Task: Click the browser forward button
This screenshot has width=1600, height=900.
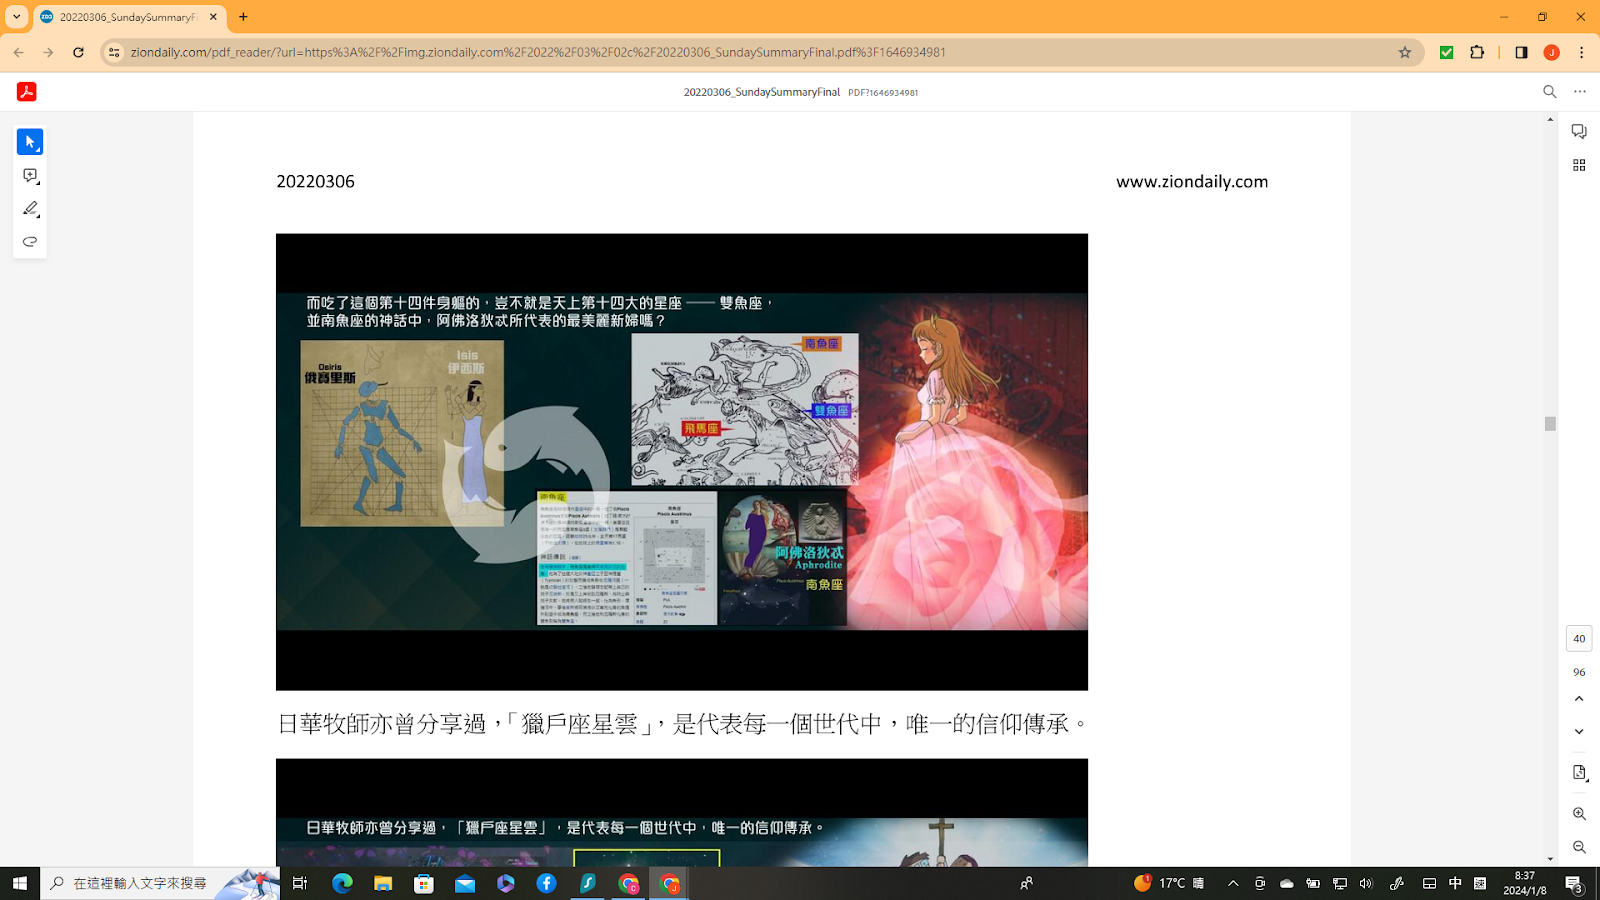Action: coord(48,52)
